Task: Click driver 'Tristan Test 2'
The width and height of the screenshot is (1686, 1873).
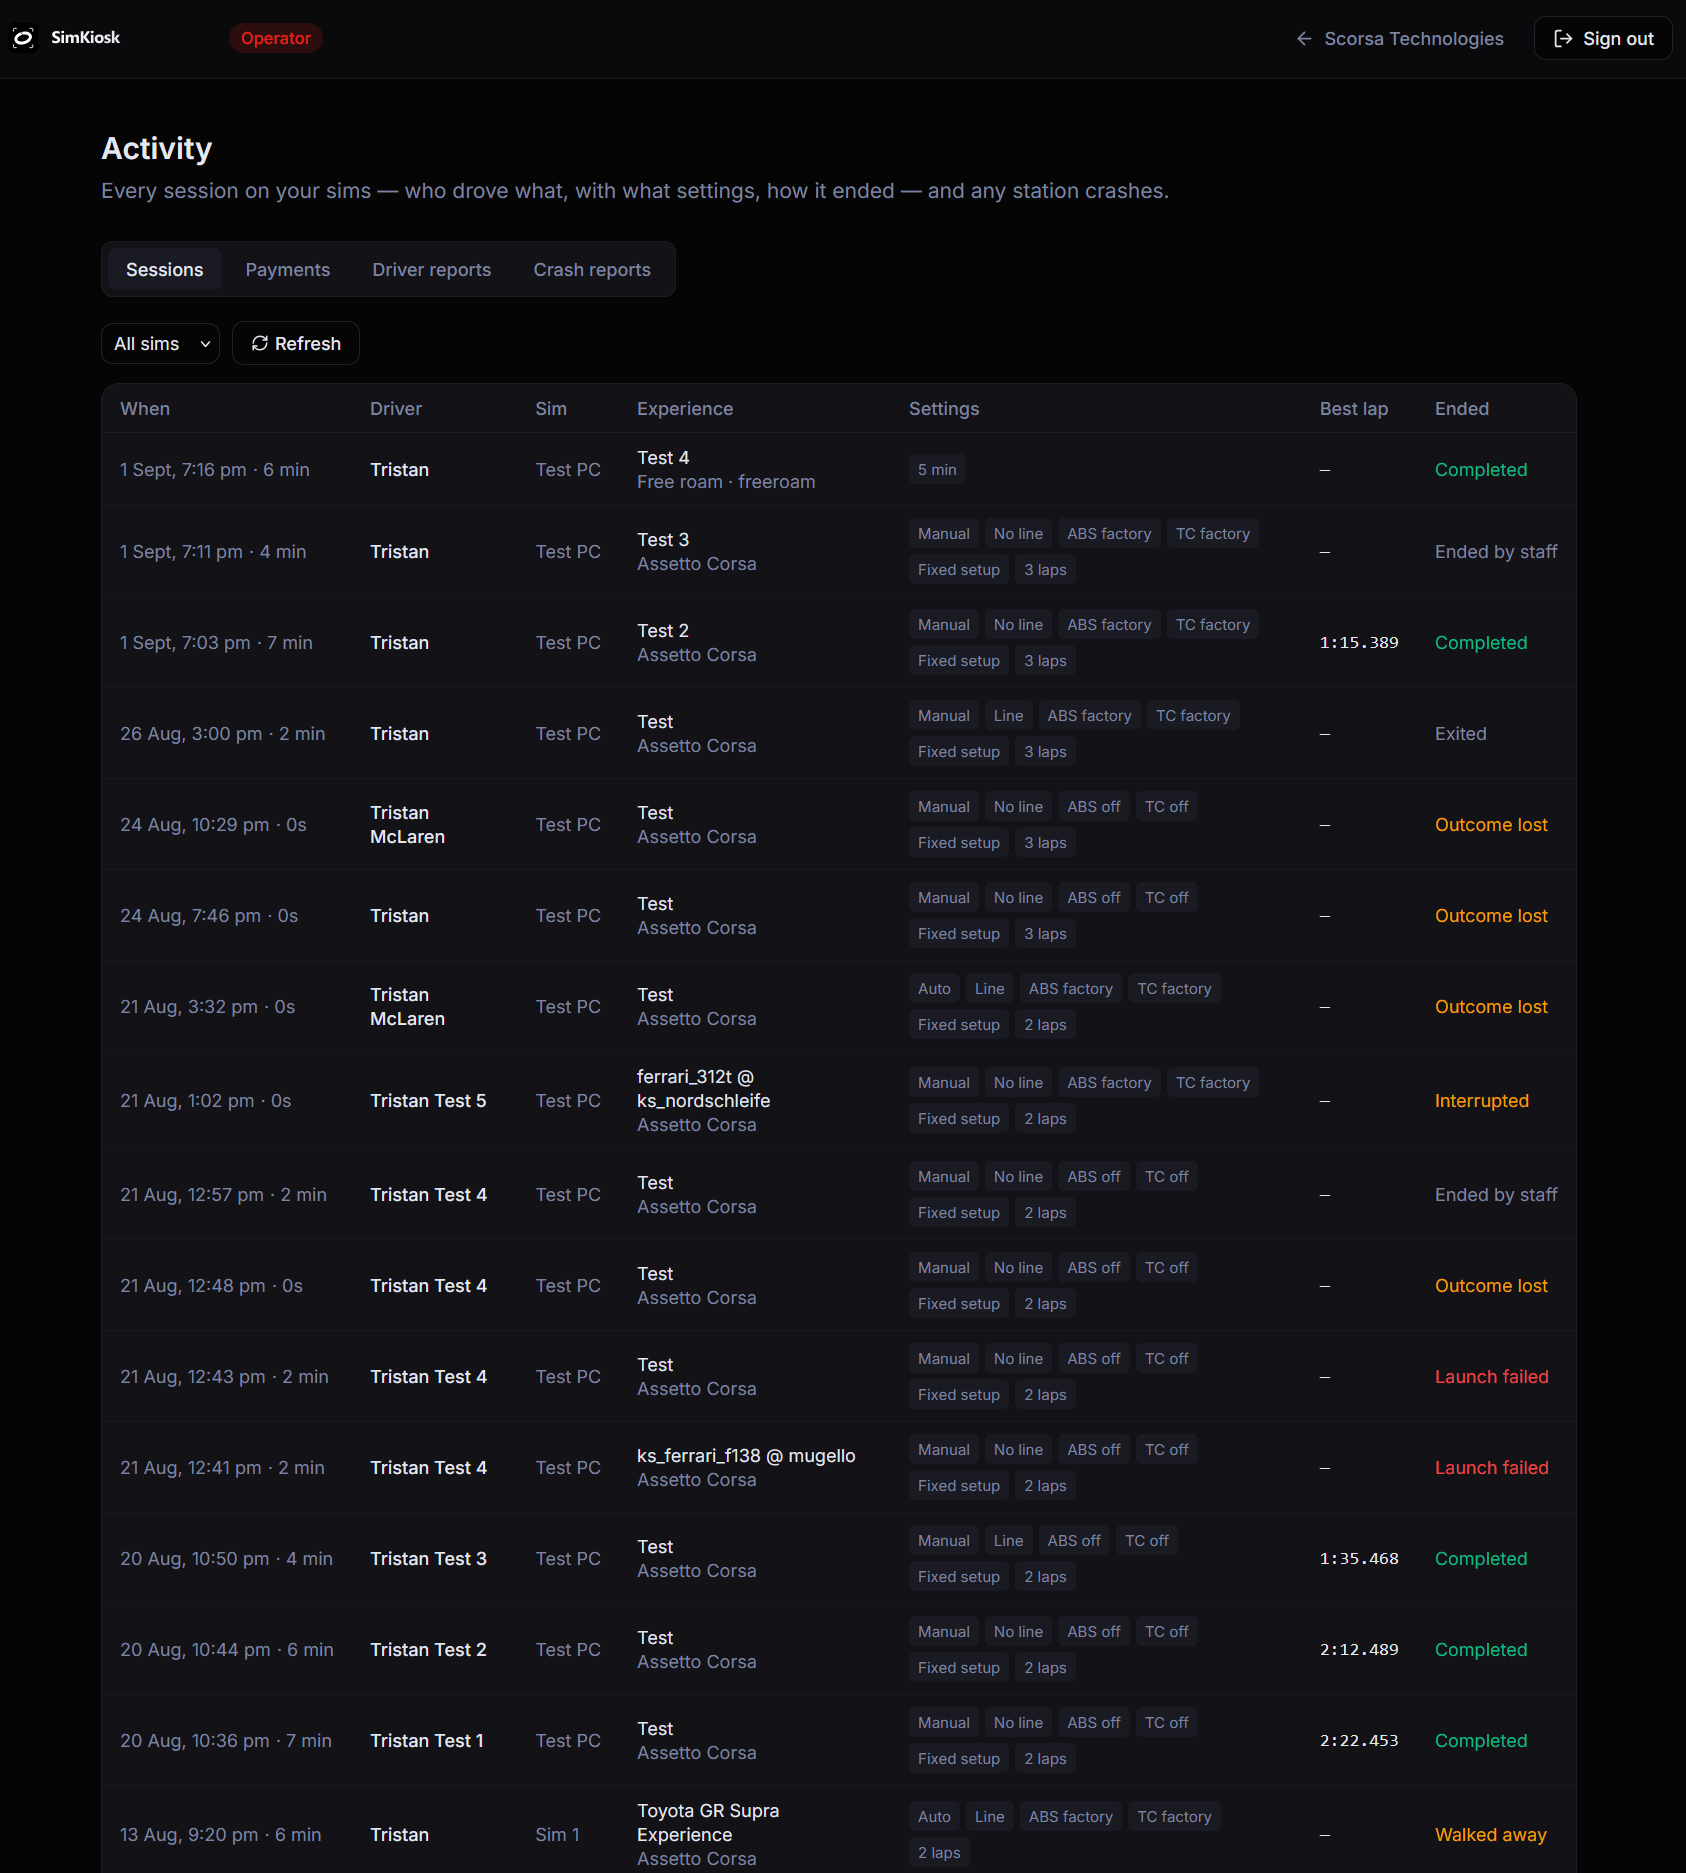Action: [428, 1650]
